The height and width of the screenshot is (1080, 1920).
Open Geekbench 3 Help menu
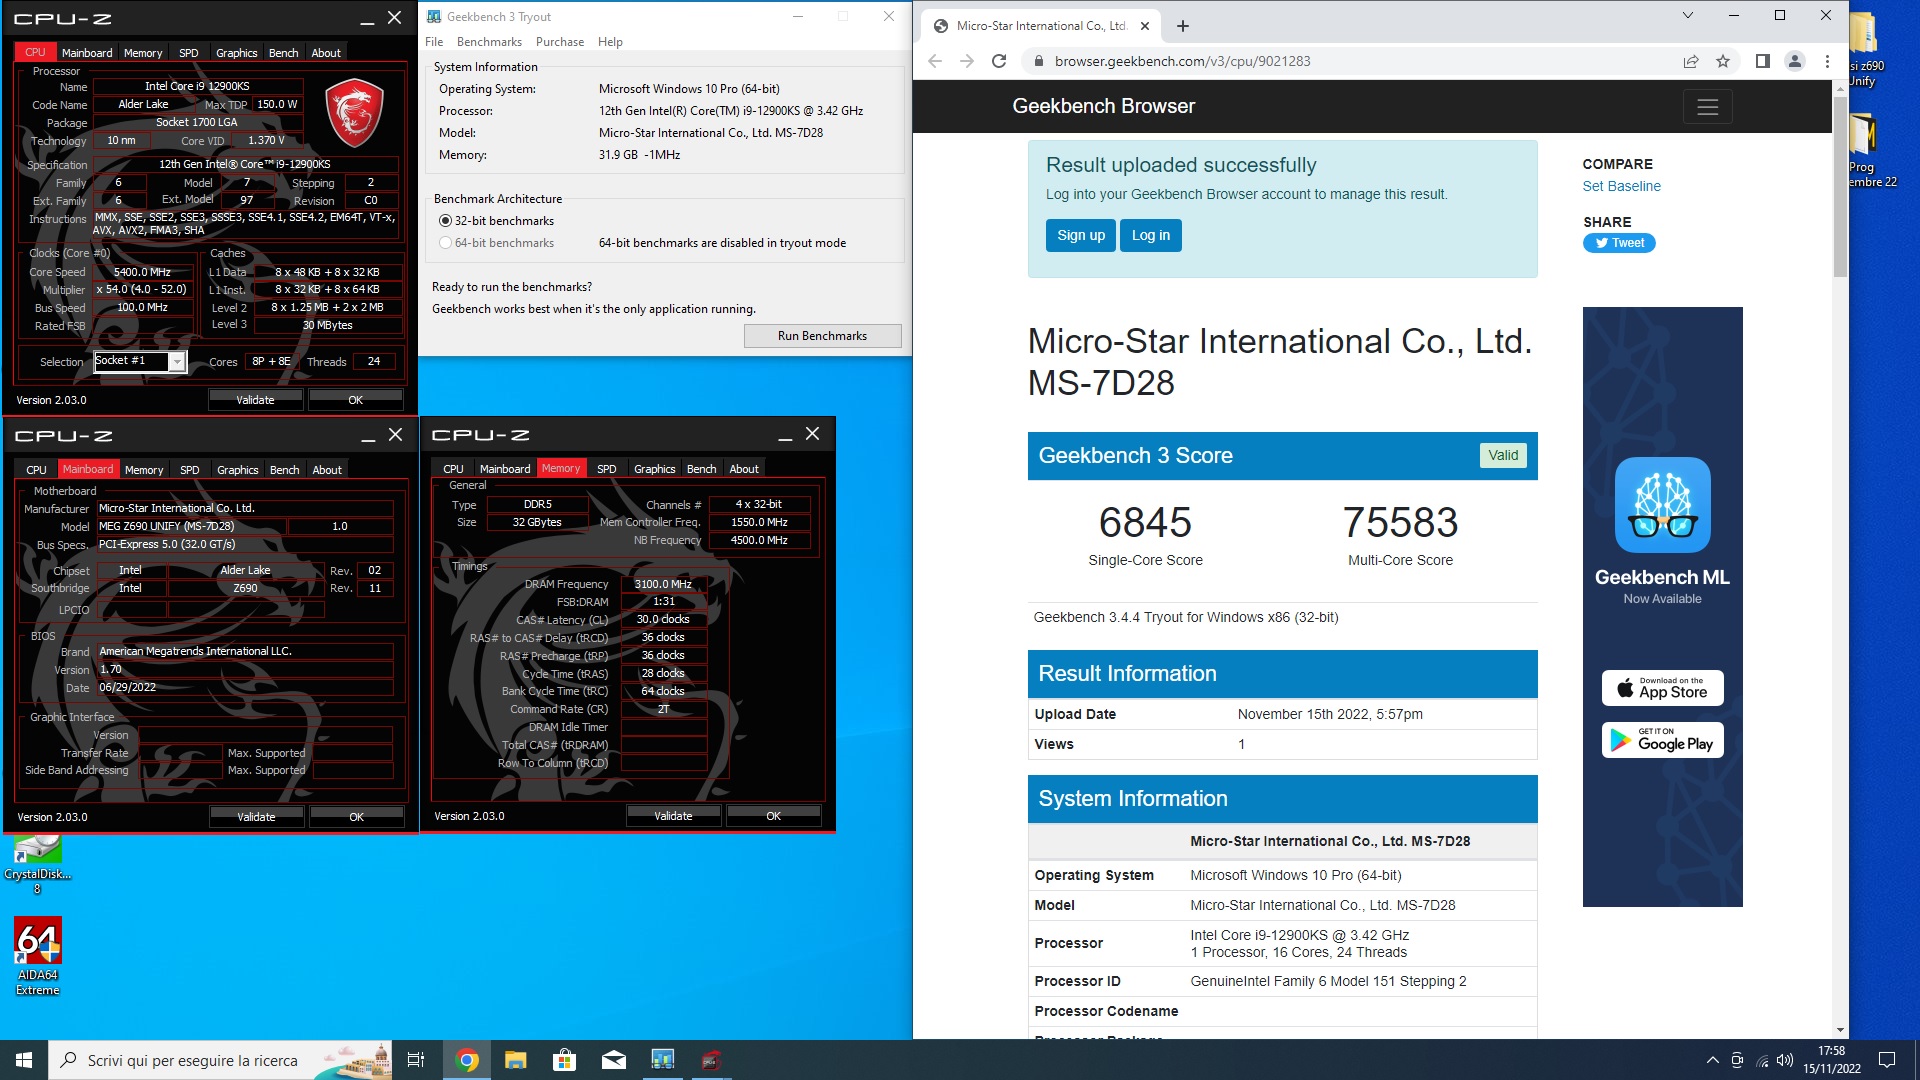pos(610,42)
